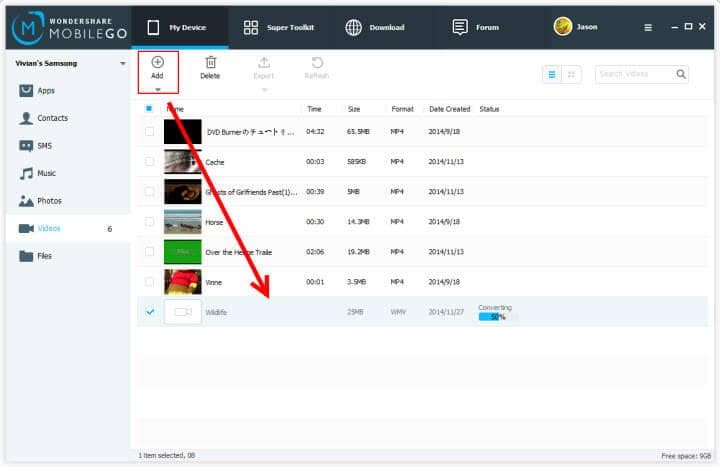
Task: Click the 'Horse' video name
Action: point(214,222)
